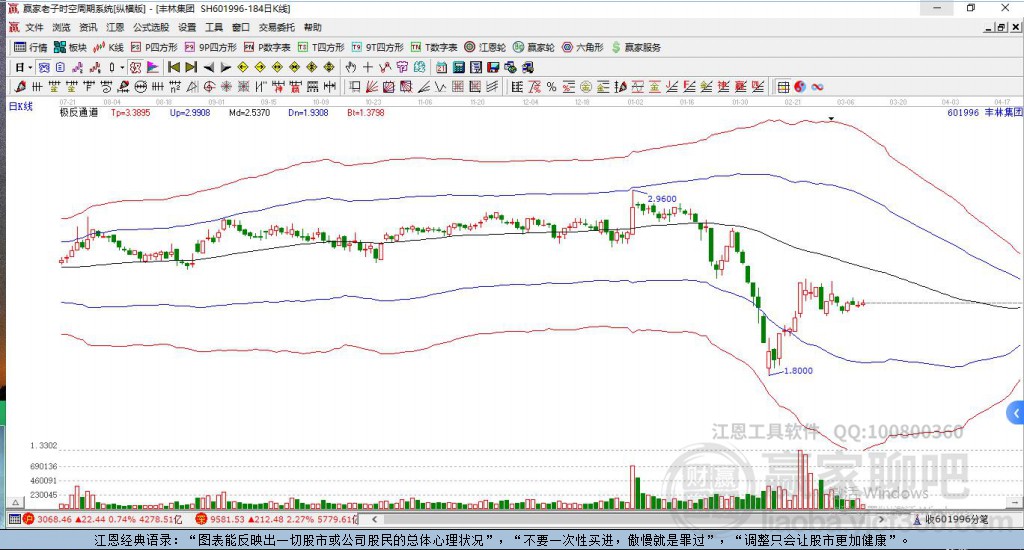Viewport: 1024px width, 550px height.
Task: Click the 2.9600 high price label
Action: (x=662, y=199)
